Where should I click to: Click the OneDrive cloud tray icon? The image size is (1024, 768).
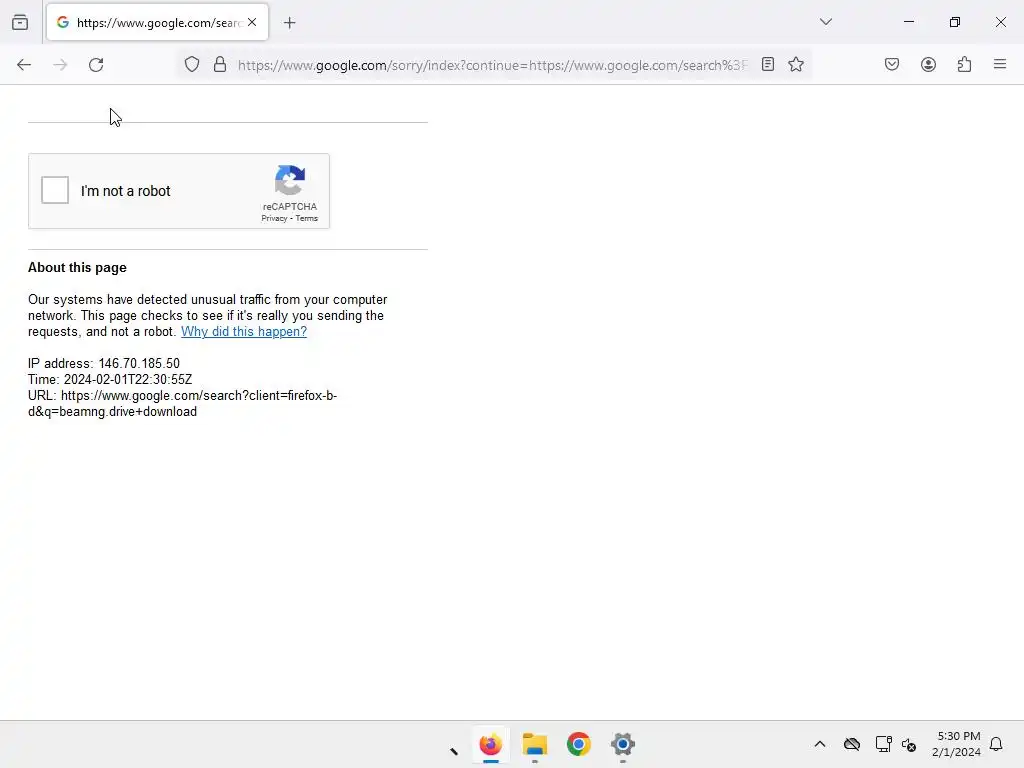pos(852,744)
